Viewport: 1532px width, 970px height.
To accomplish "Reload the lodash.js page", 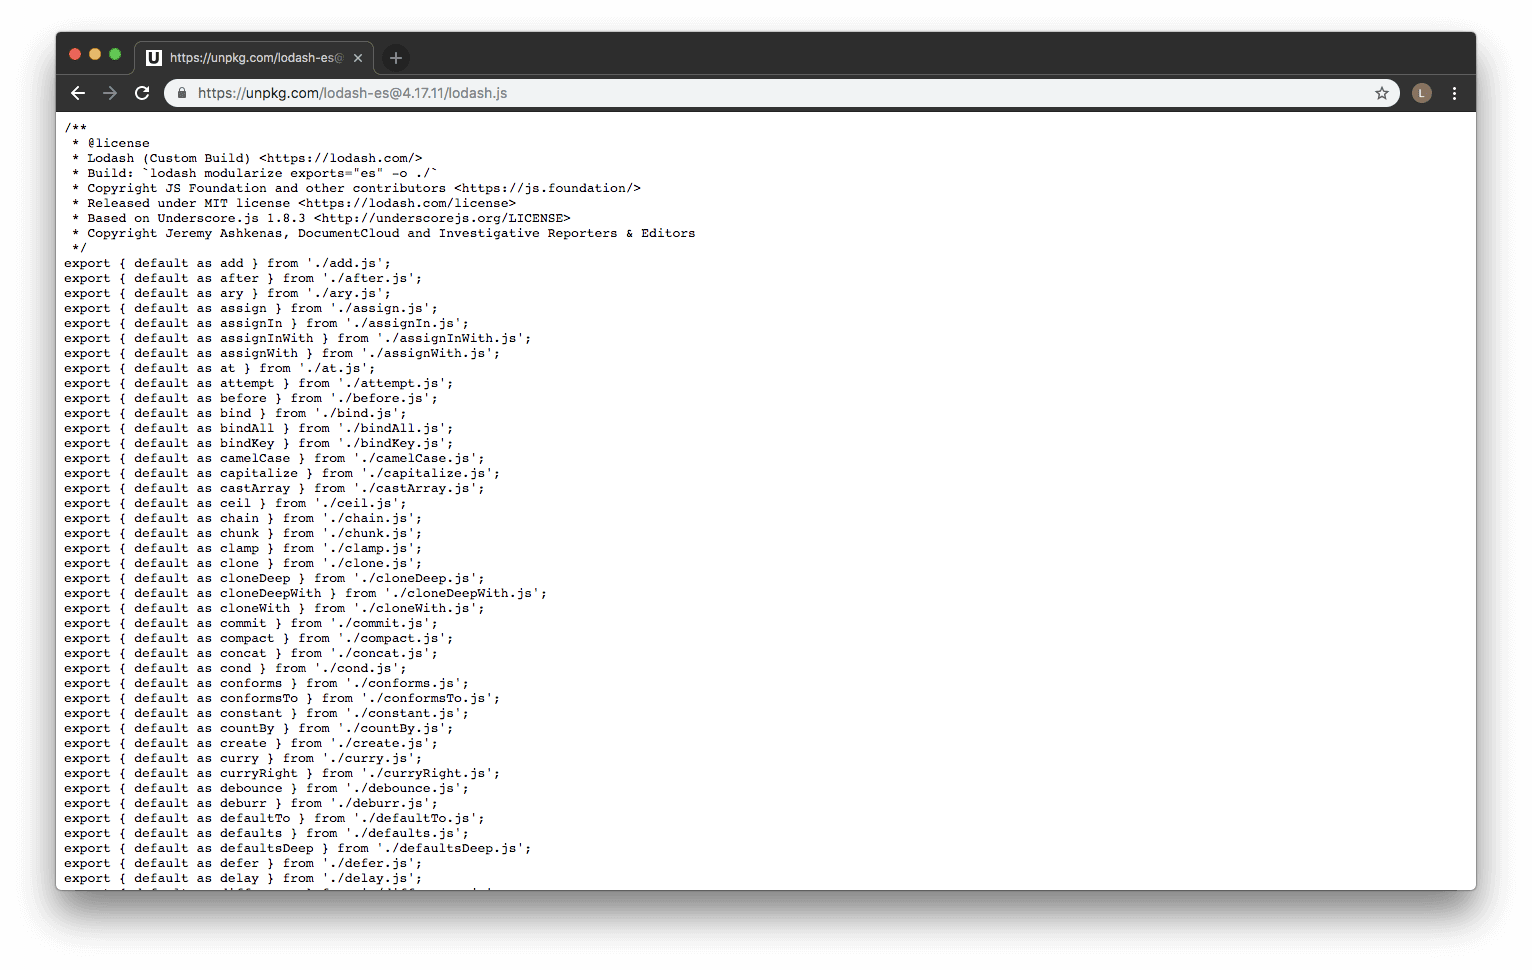I will [142, 93].
